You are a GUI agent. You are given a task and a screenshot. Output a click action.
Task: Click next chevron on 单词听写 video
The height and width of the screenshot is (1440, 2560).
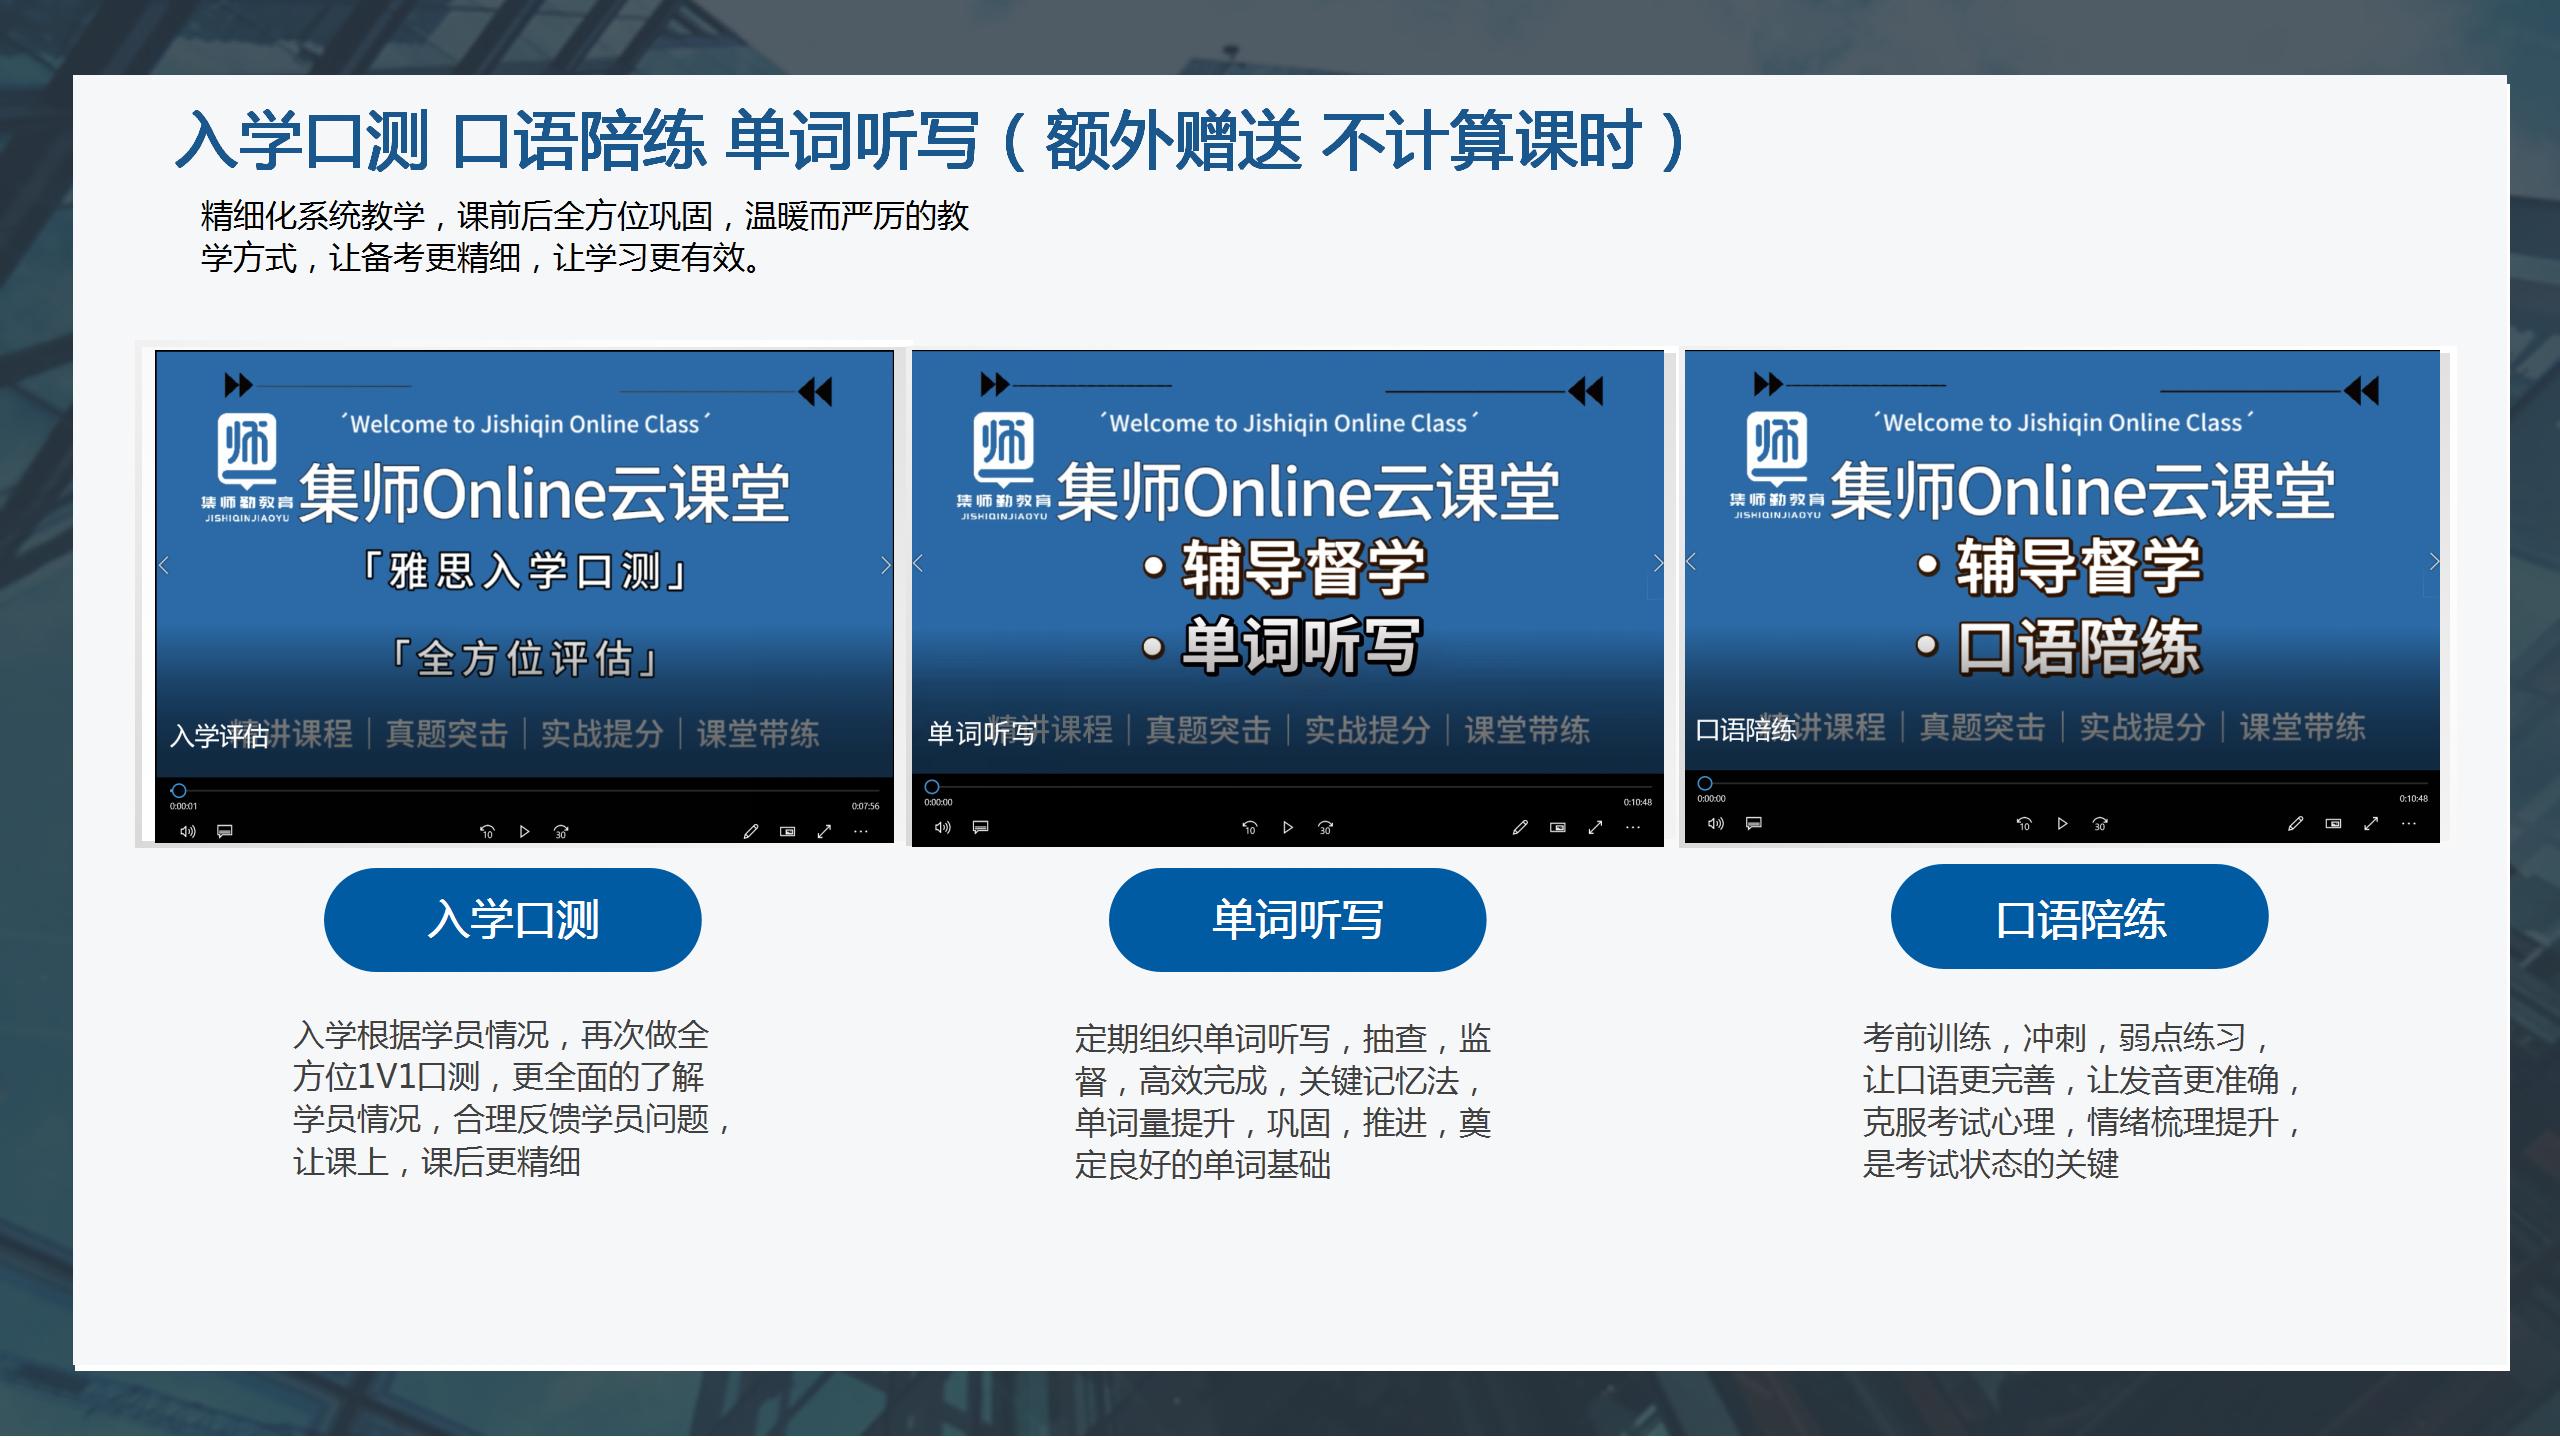click(1658, 564)
